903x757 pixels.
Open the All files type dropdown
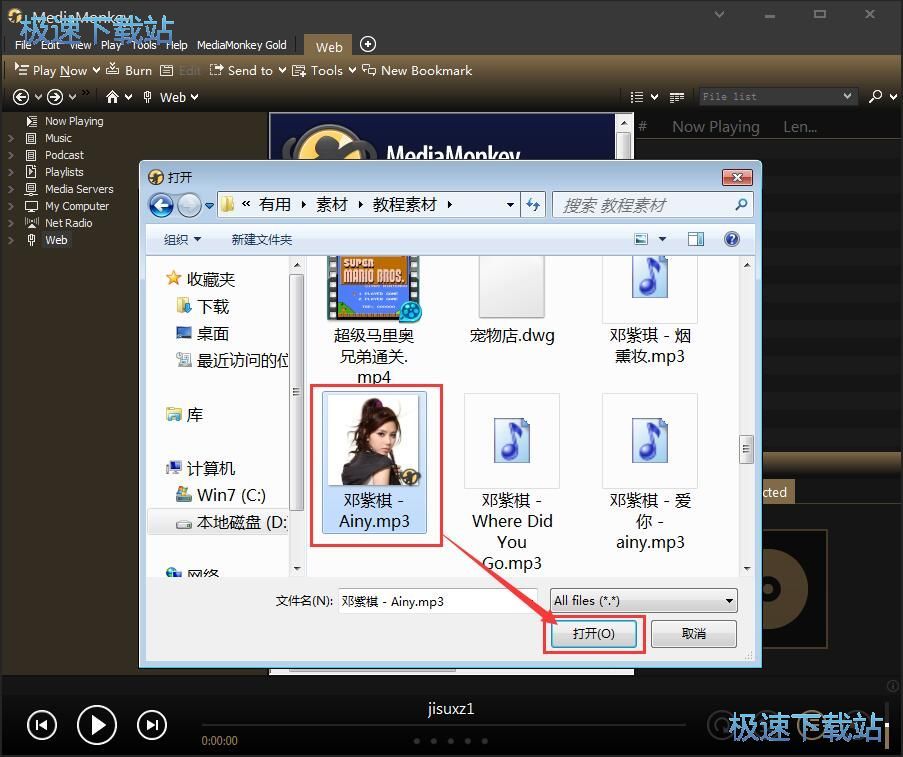644,600
